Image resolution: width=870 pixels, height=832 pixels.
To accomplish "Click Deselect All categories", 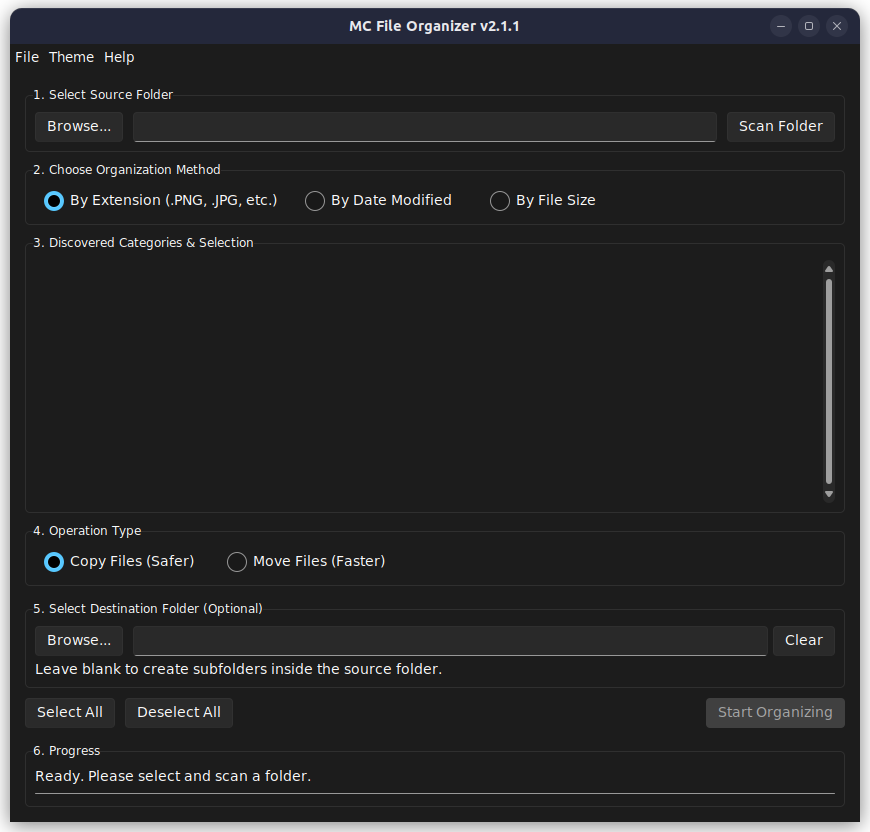I will click(178, 712).
